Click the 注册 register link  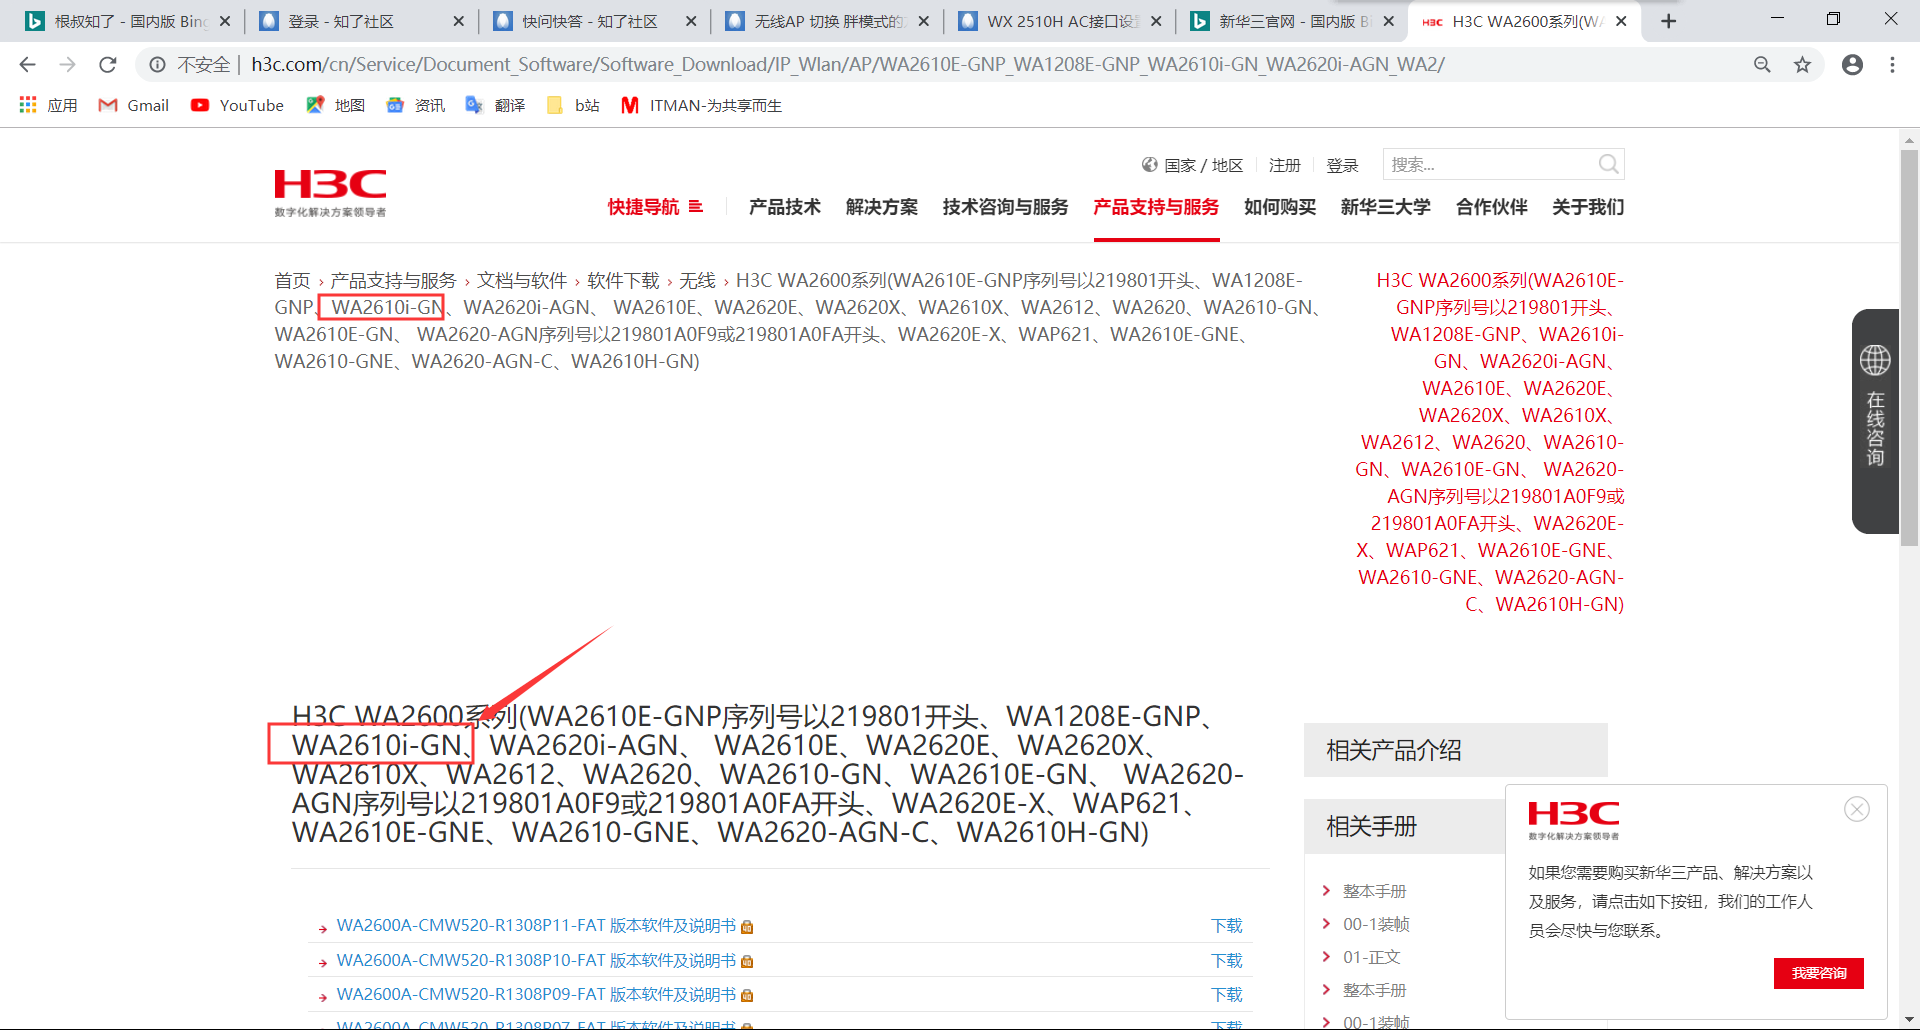tap(1285, 165)
